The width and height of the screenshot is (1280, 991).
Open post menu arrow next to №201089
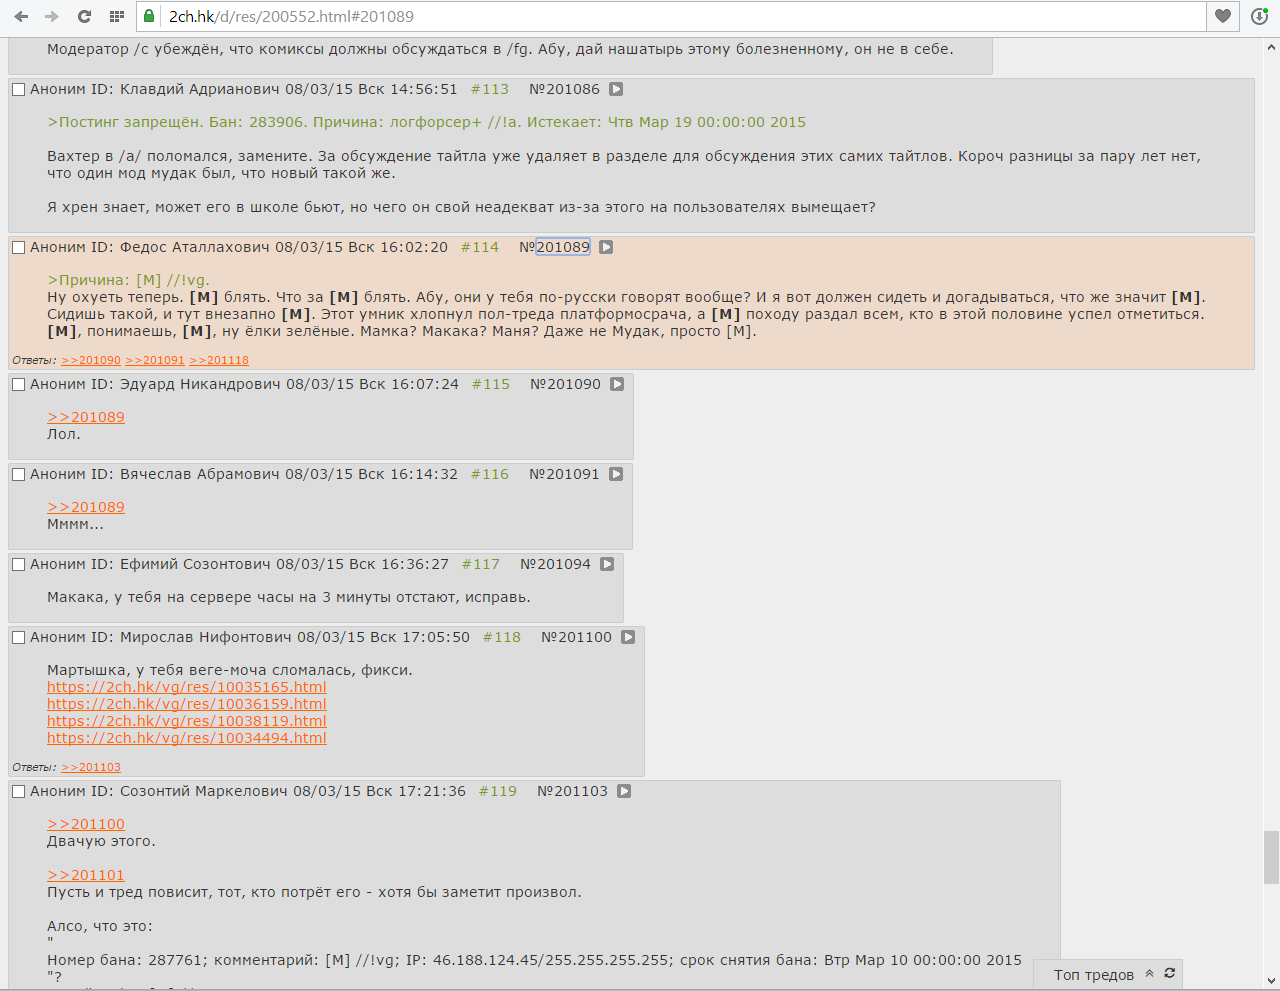(x=606, y=247)
